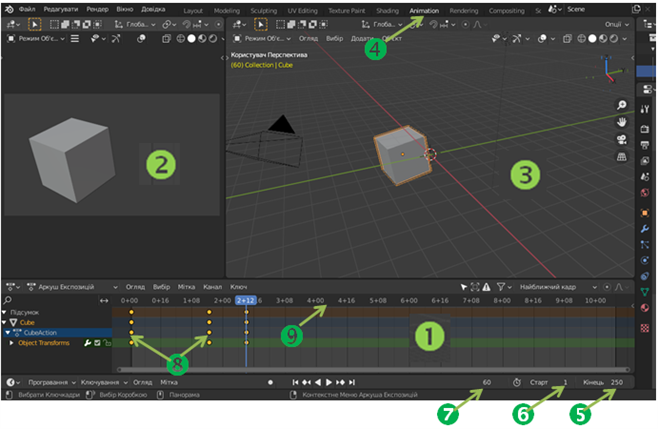Screen dimensions: 658x429
Task: Jump to first frame button
Action: [x=295, y=382]
